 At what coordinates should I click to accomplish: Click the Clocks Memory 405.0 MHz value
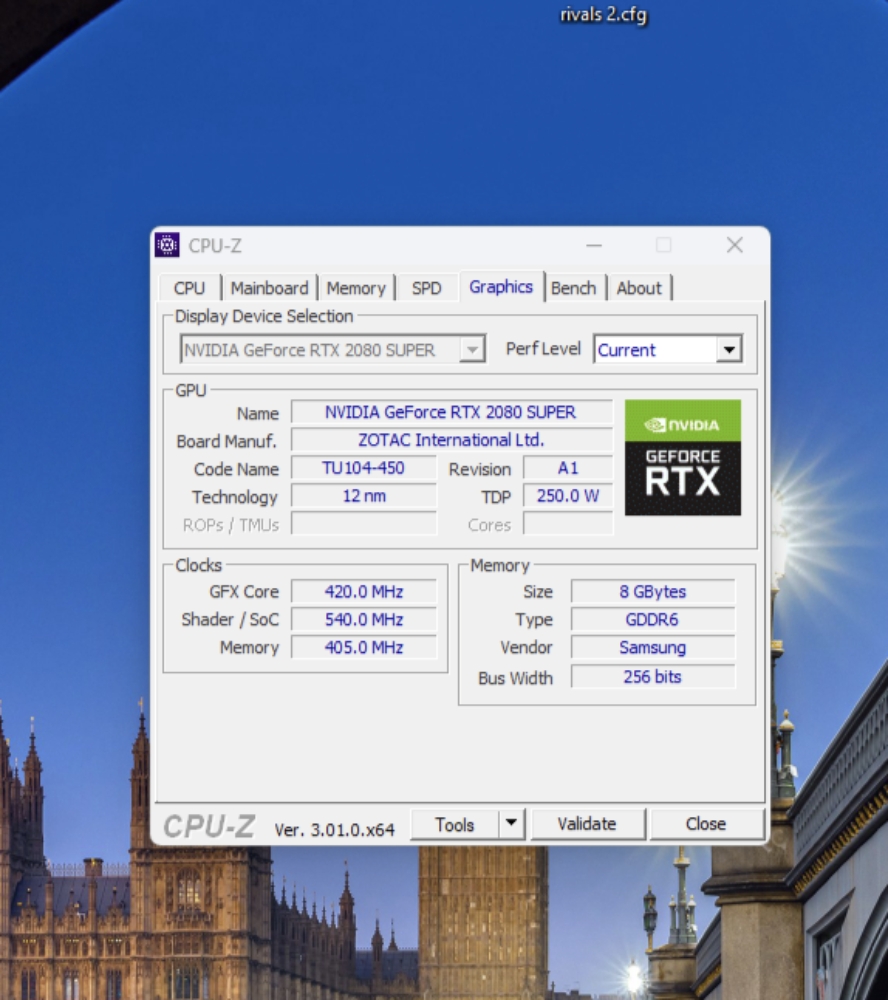coord(364,647)
